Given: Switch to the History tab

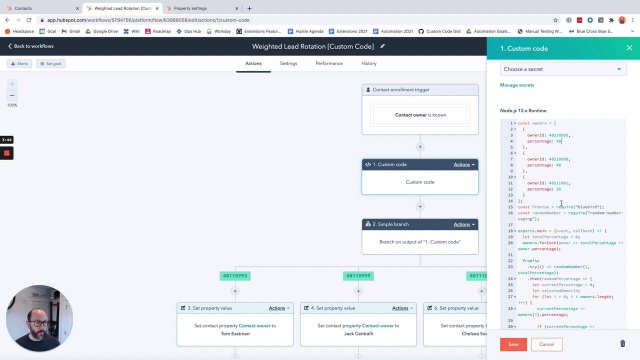Looking at the screenshot, I should point(369,64).
